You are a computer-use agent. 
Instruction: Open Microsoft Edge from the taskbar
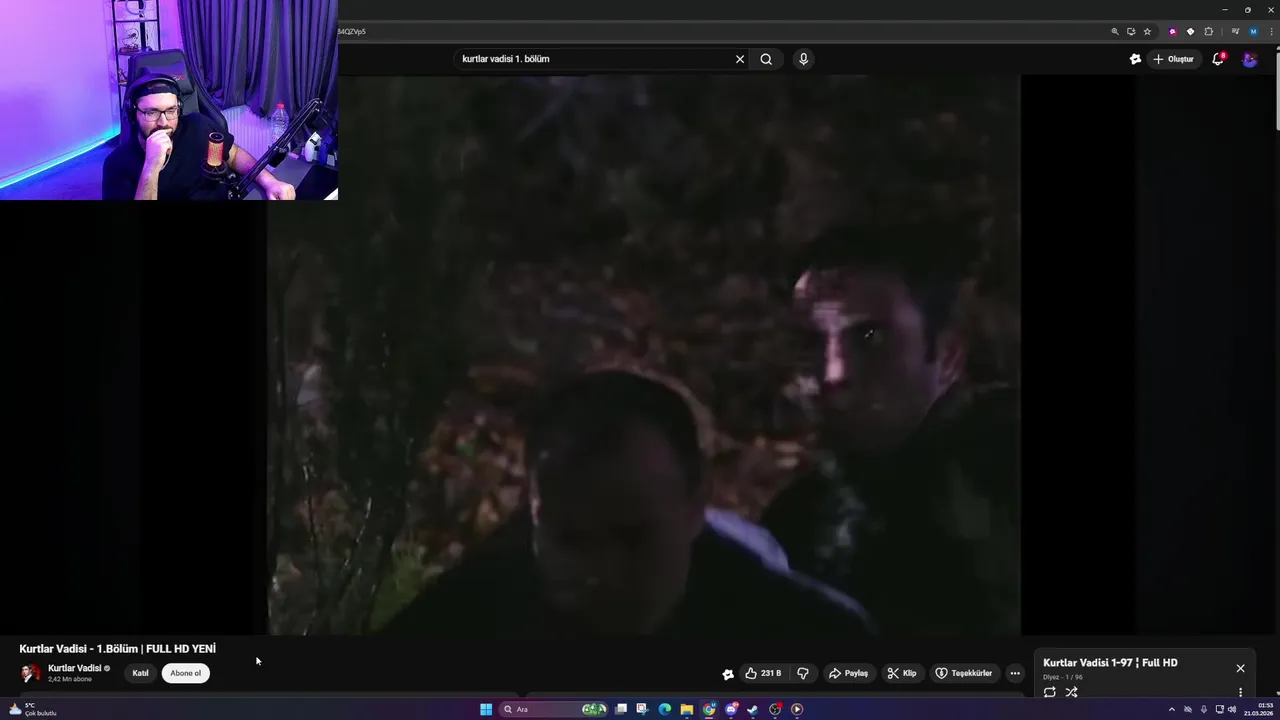click(665, 709)
